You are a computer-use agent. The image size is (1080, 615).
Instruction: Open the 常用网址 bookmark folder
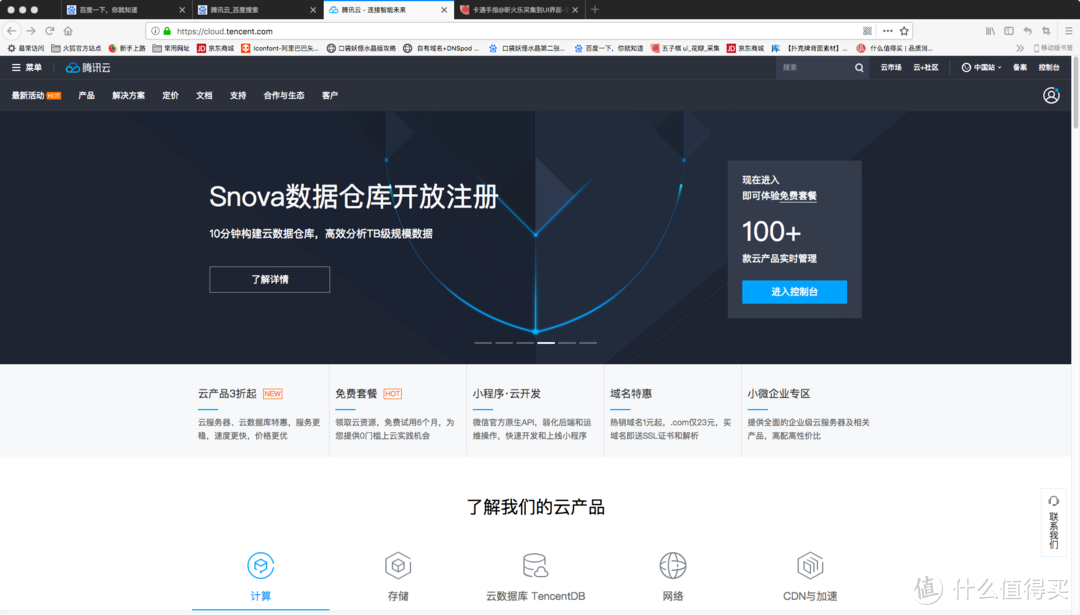click(x=171, y=48)
